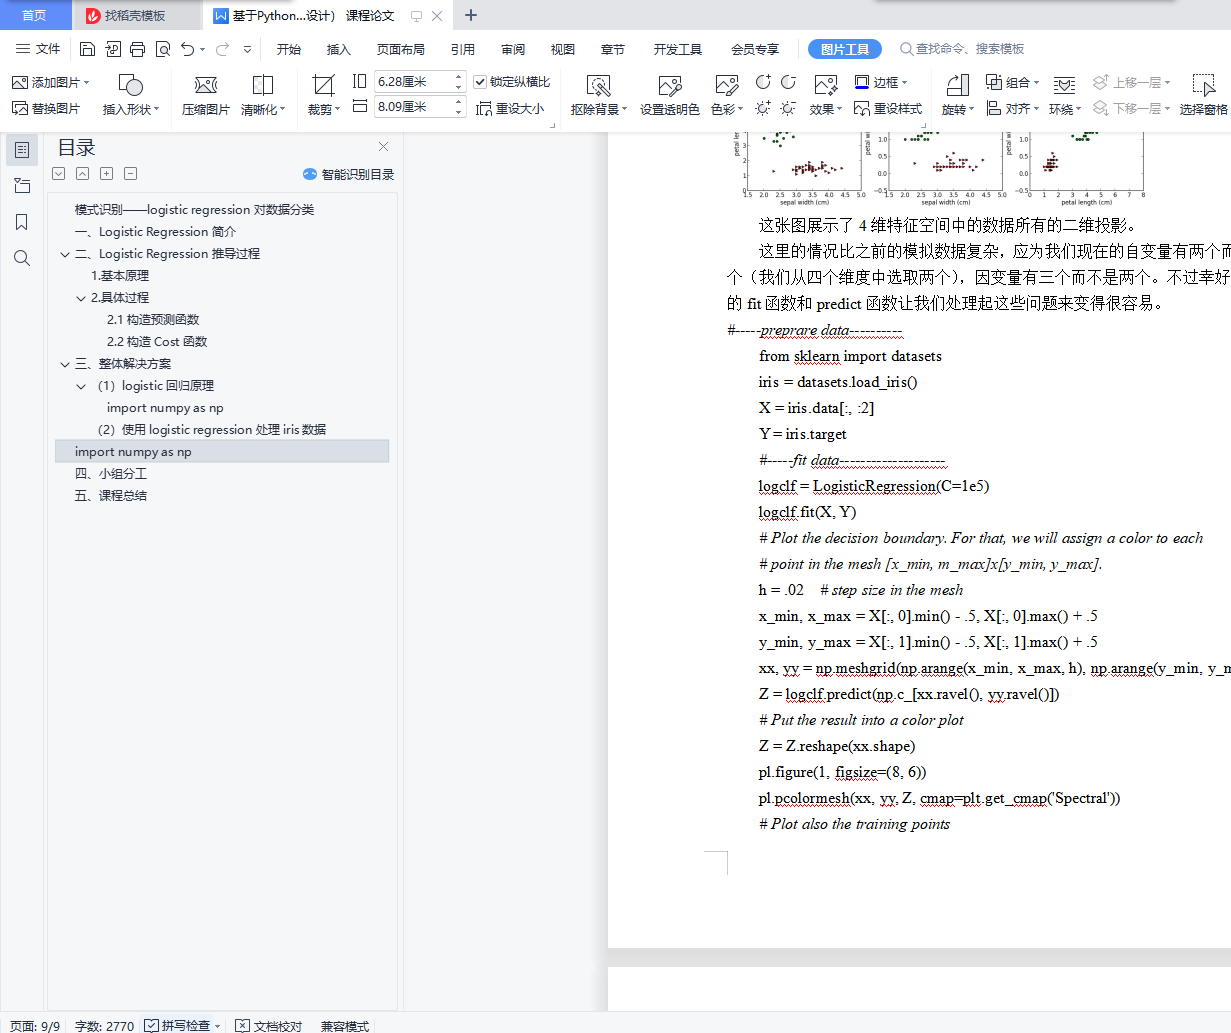1231x1033 pixels.
Task: Collapse the 2.具体过程 outline node
Action: (81, 298)
